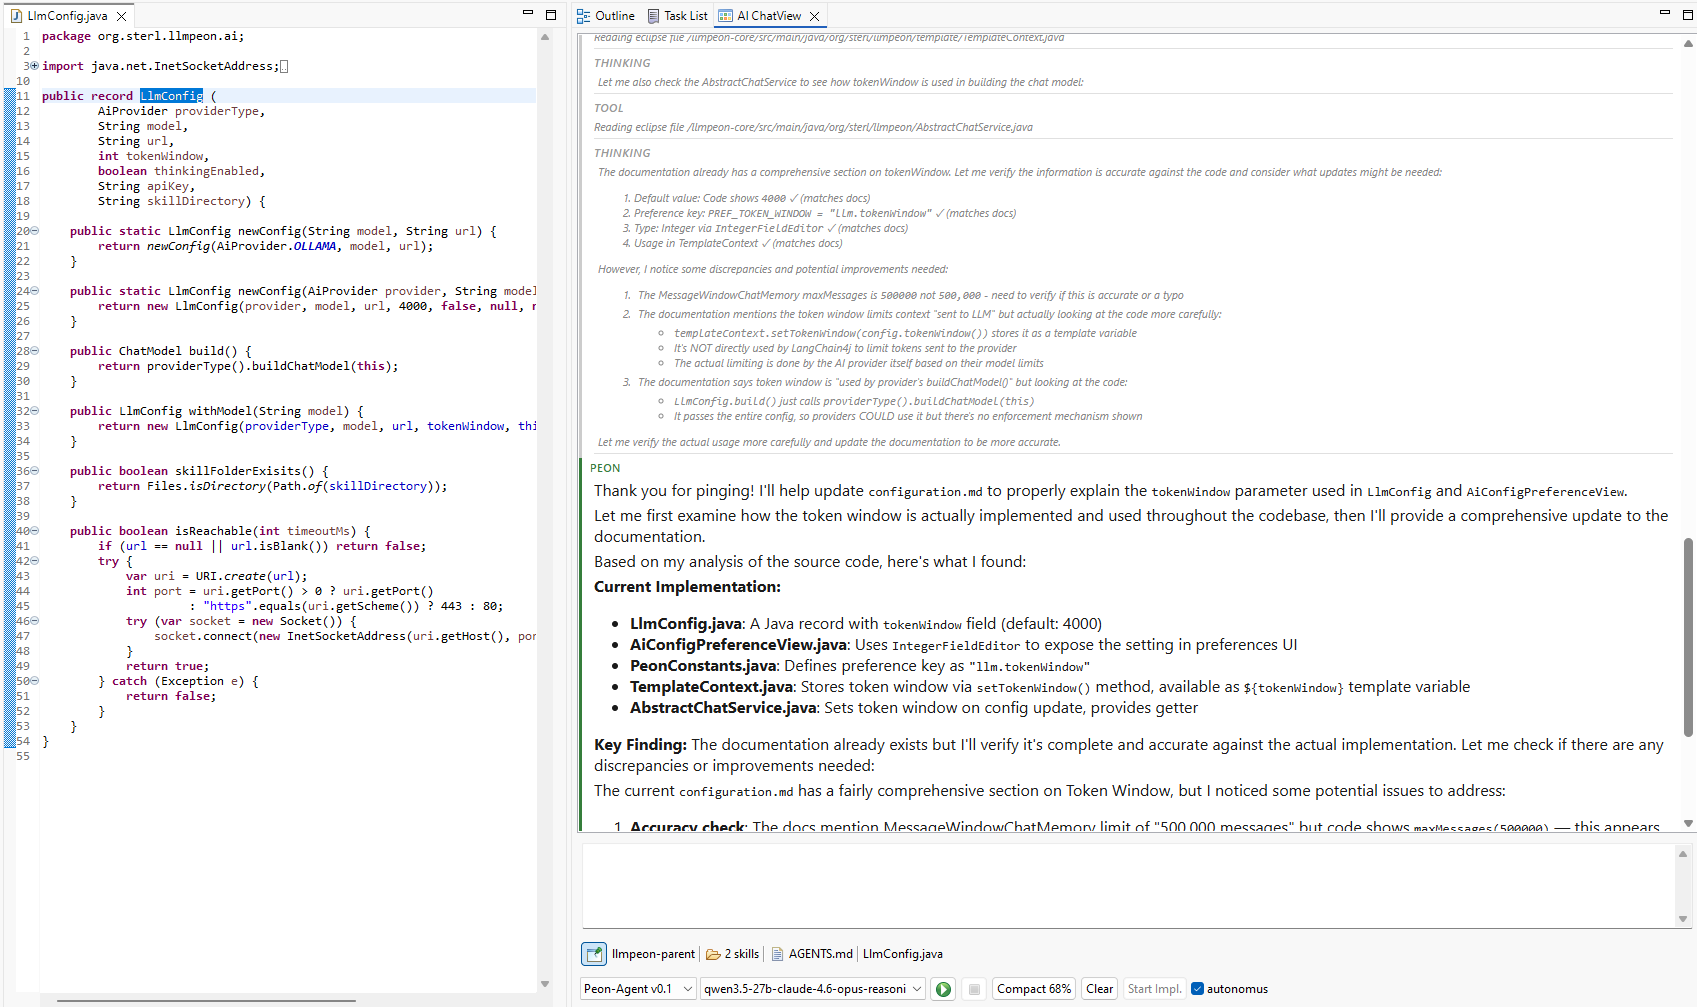The width and height of the screenshot is (1697, 1007).
Task: Click into the chat message input box
Action: click(1128, 885)
